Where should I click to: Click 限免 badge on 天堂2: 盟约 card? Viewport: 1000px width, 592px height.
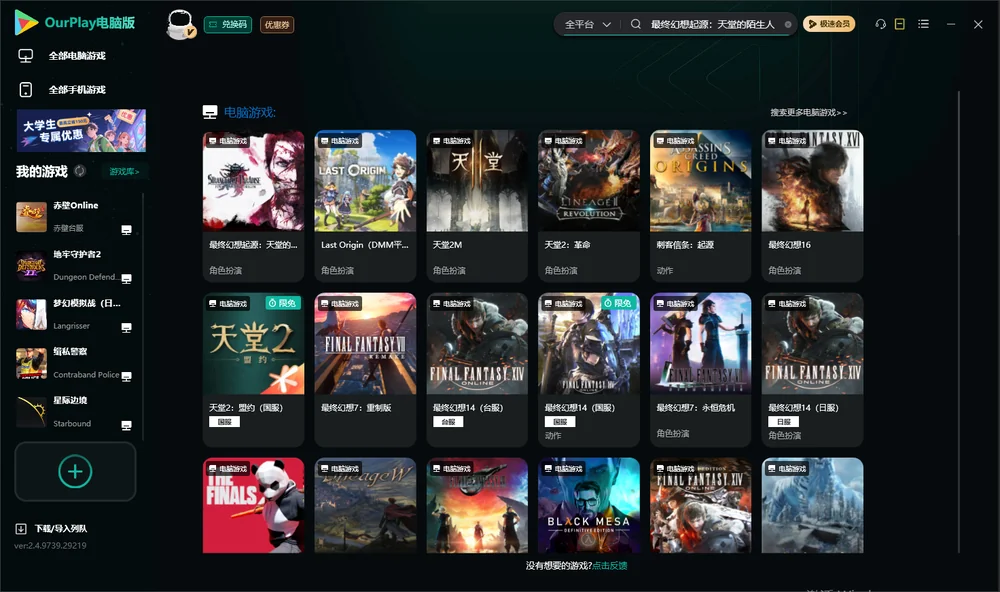(x=284, y=303)
